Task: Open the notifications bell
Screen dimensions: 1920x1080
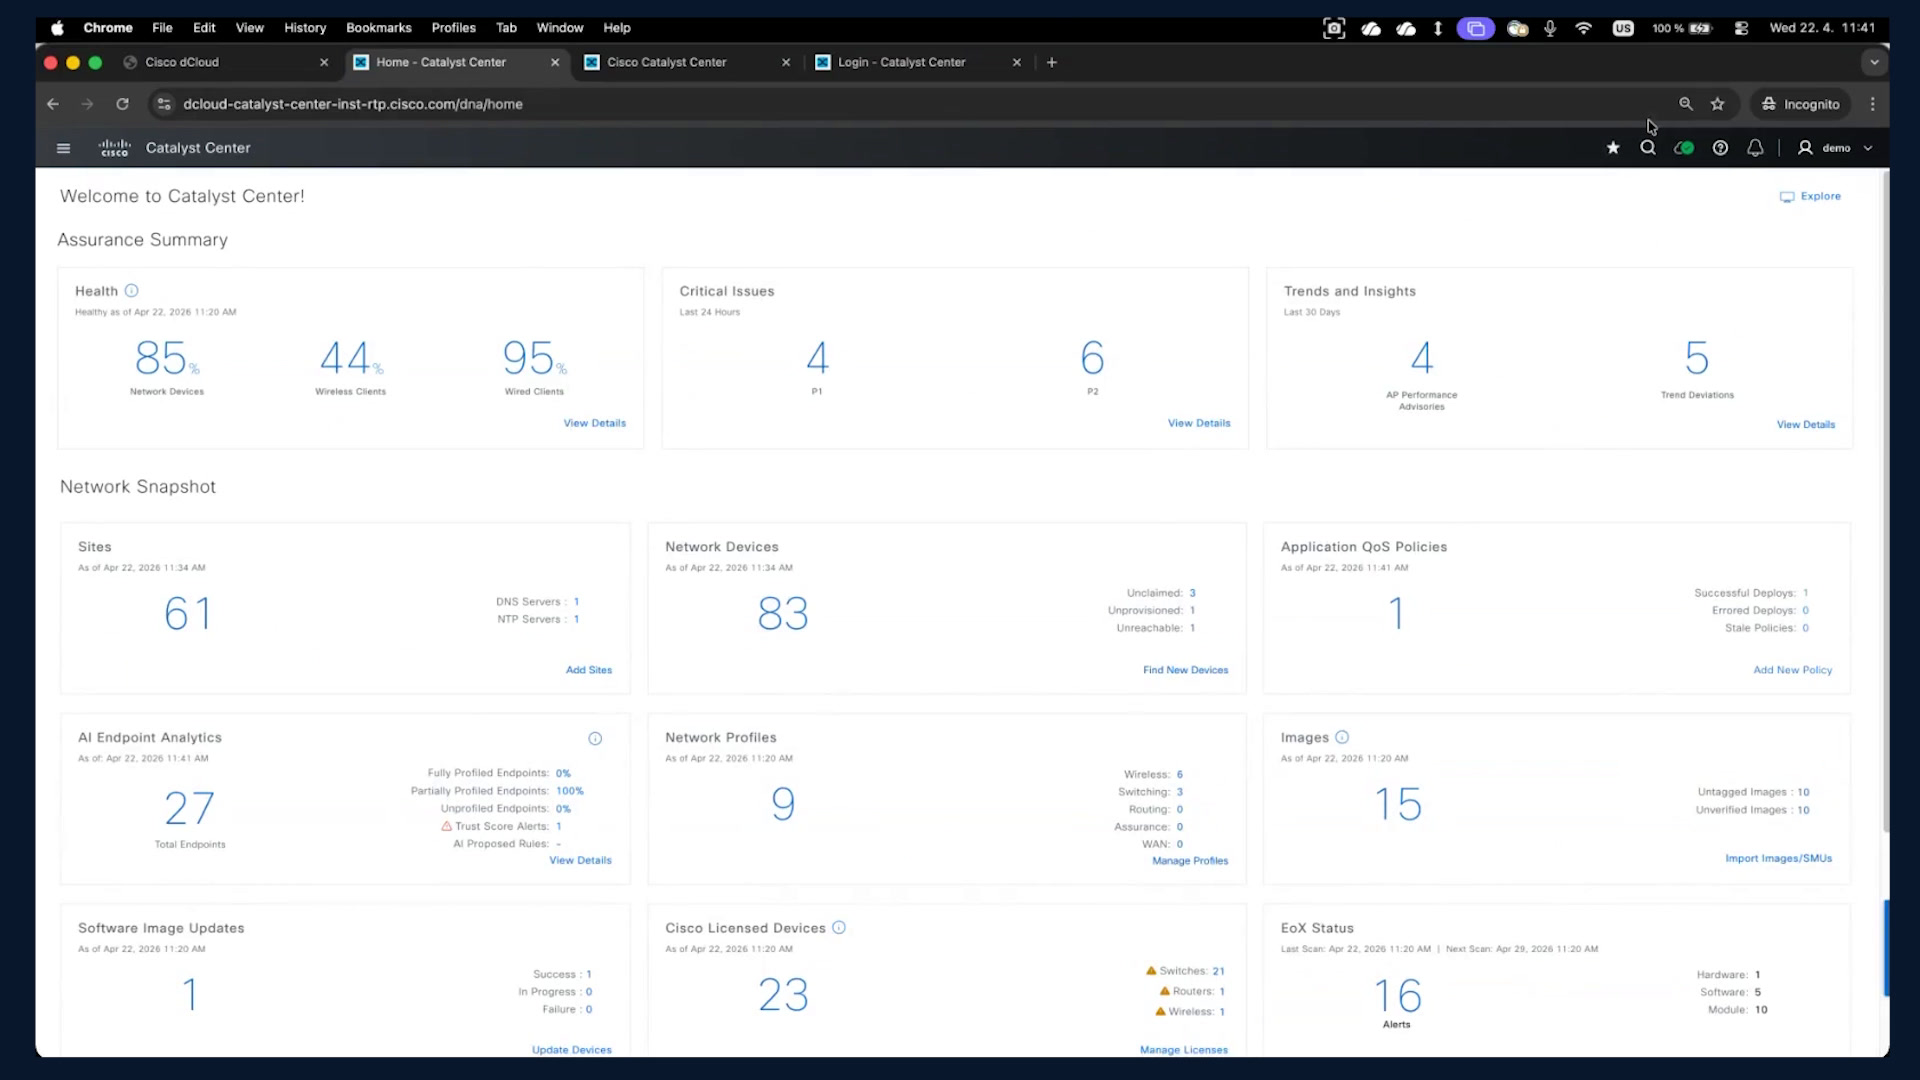Action: pyautogui.click(x=1755, y=148)
